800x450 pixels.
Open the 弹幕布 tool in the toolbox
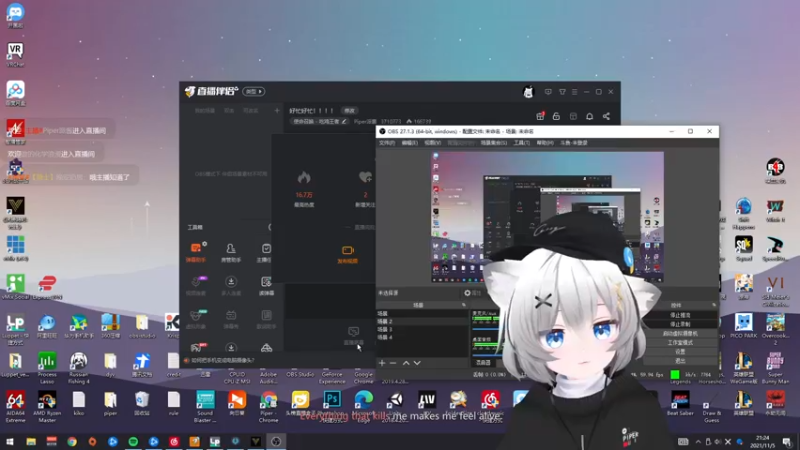point(231,319)
